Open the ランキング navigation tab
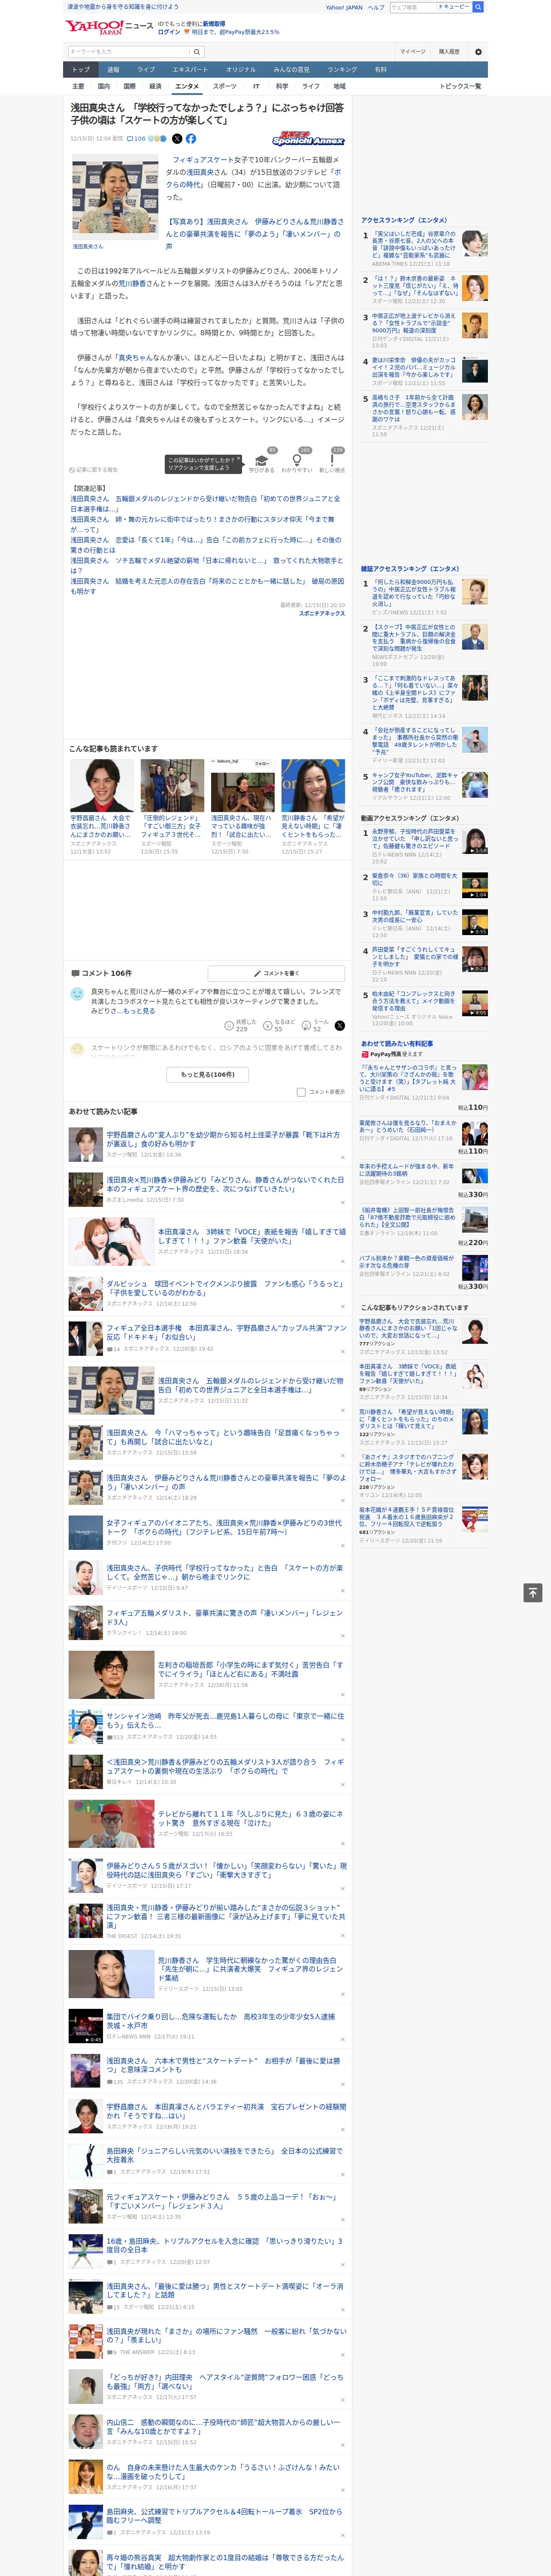 pyautogui.click(x=342, y=69)
